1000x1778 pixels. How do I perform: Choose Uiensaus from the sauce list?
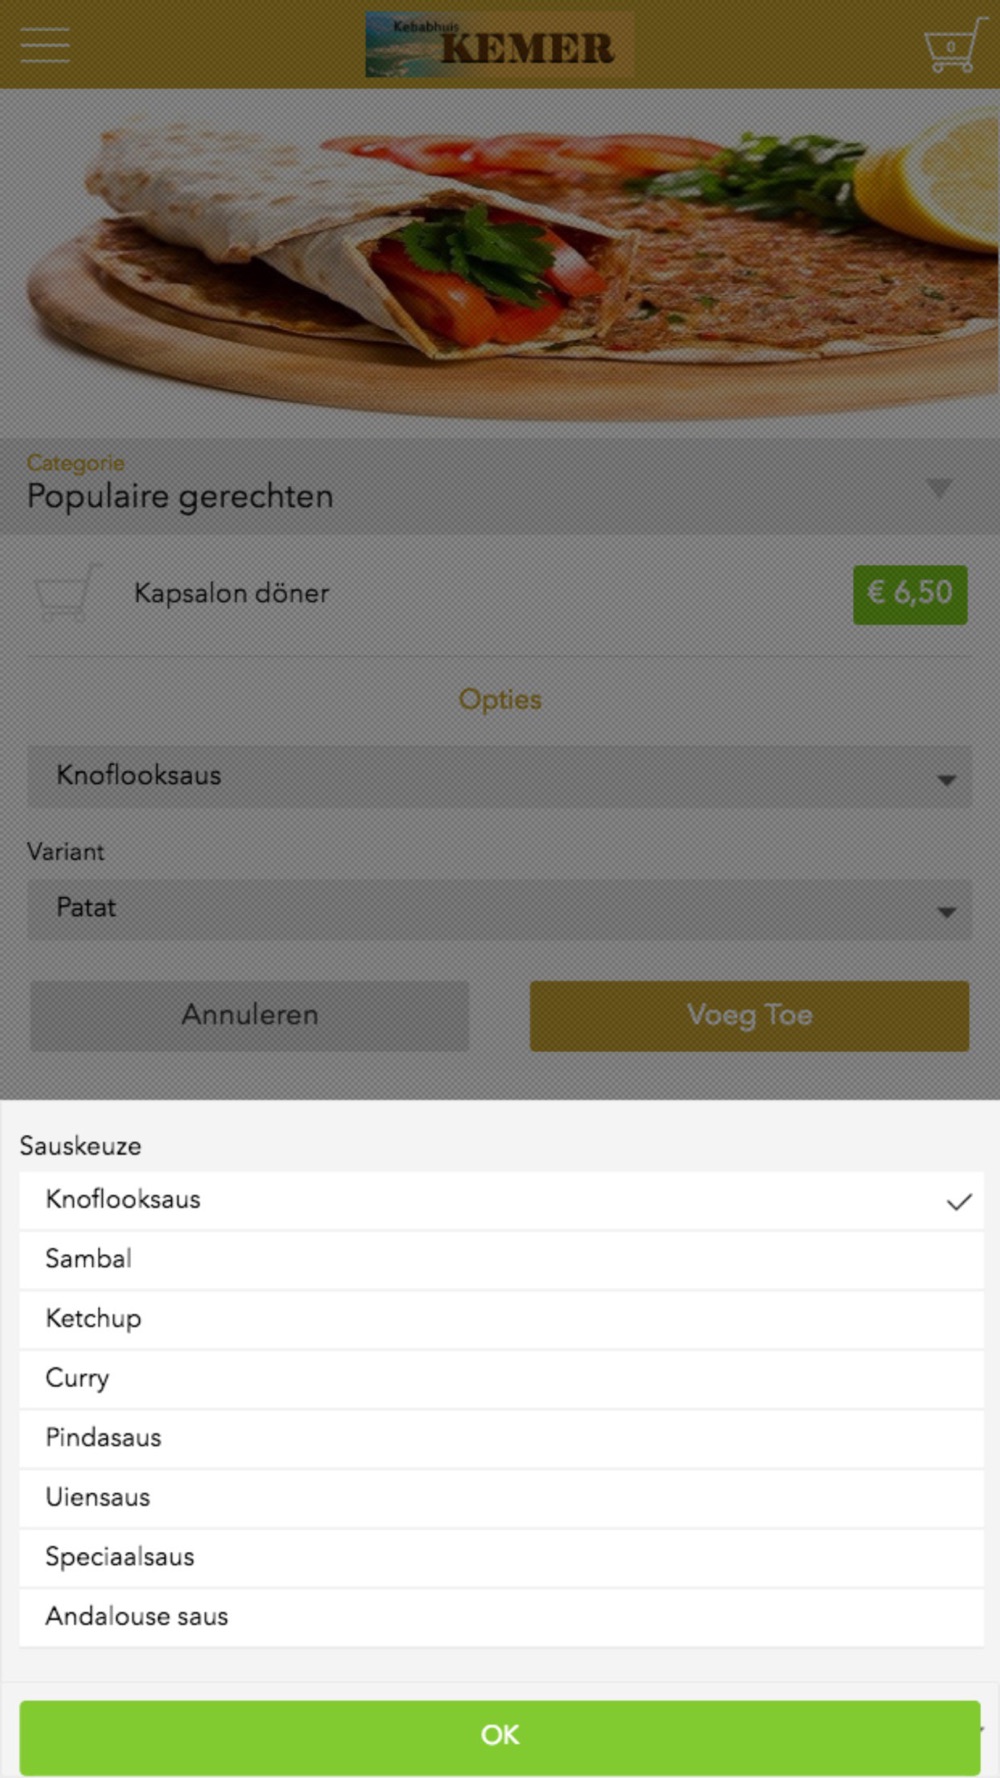(x=500, y=1497)
